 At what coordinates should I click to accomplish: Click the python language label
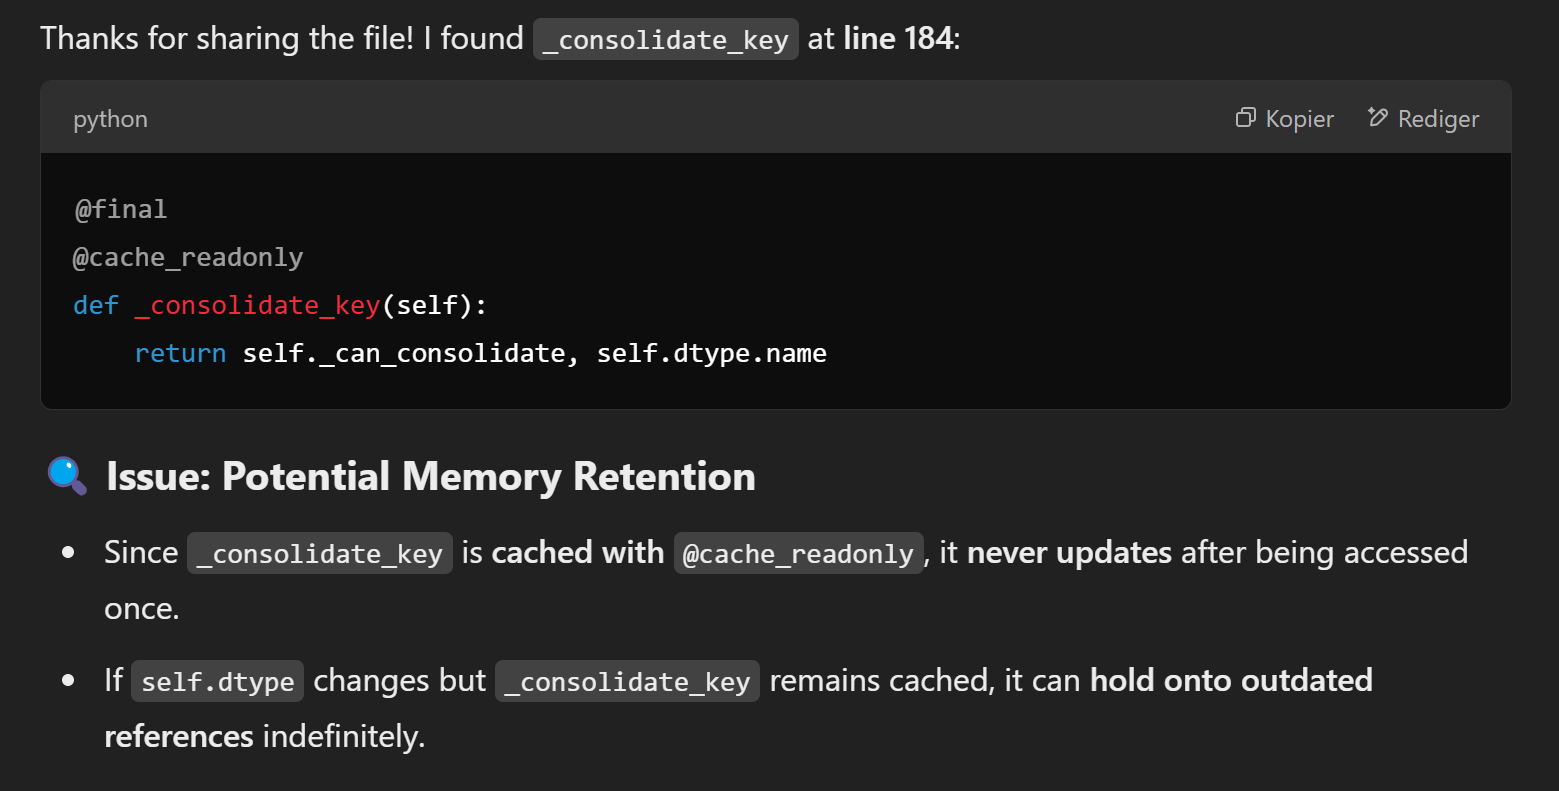(x=110, y=119)
